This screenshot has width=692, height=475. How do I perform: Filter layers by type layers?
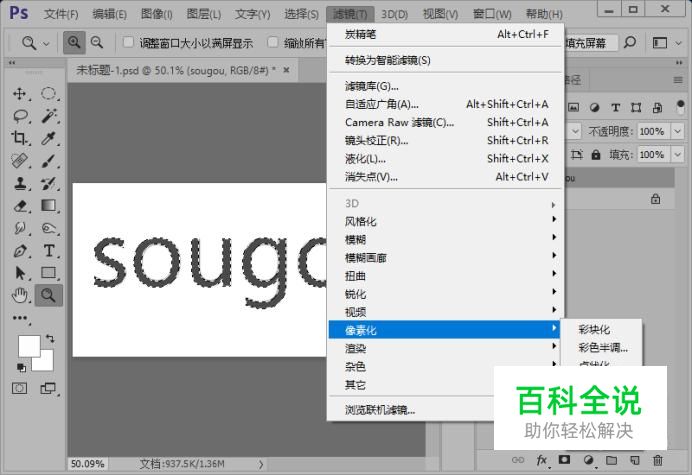(x=615, y=107)
